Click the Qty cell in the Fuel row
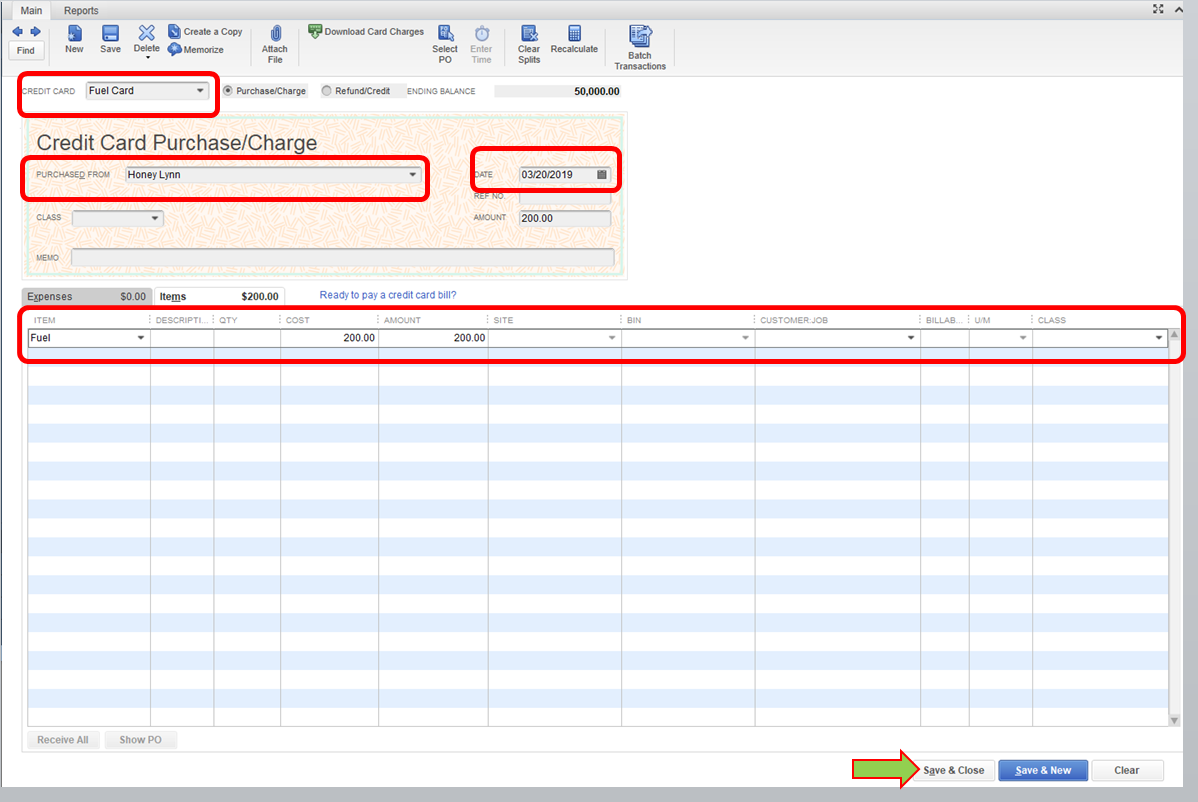 point(247,338)
